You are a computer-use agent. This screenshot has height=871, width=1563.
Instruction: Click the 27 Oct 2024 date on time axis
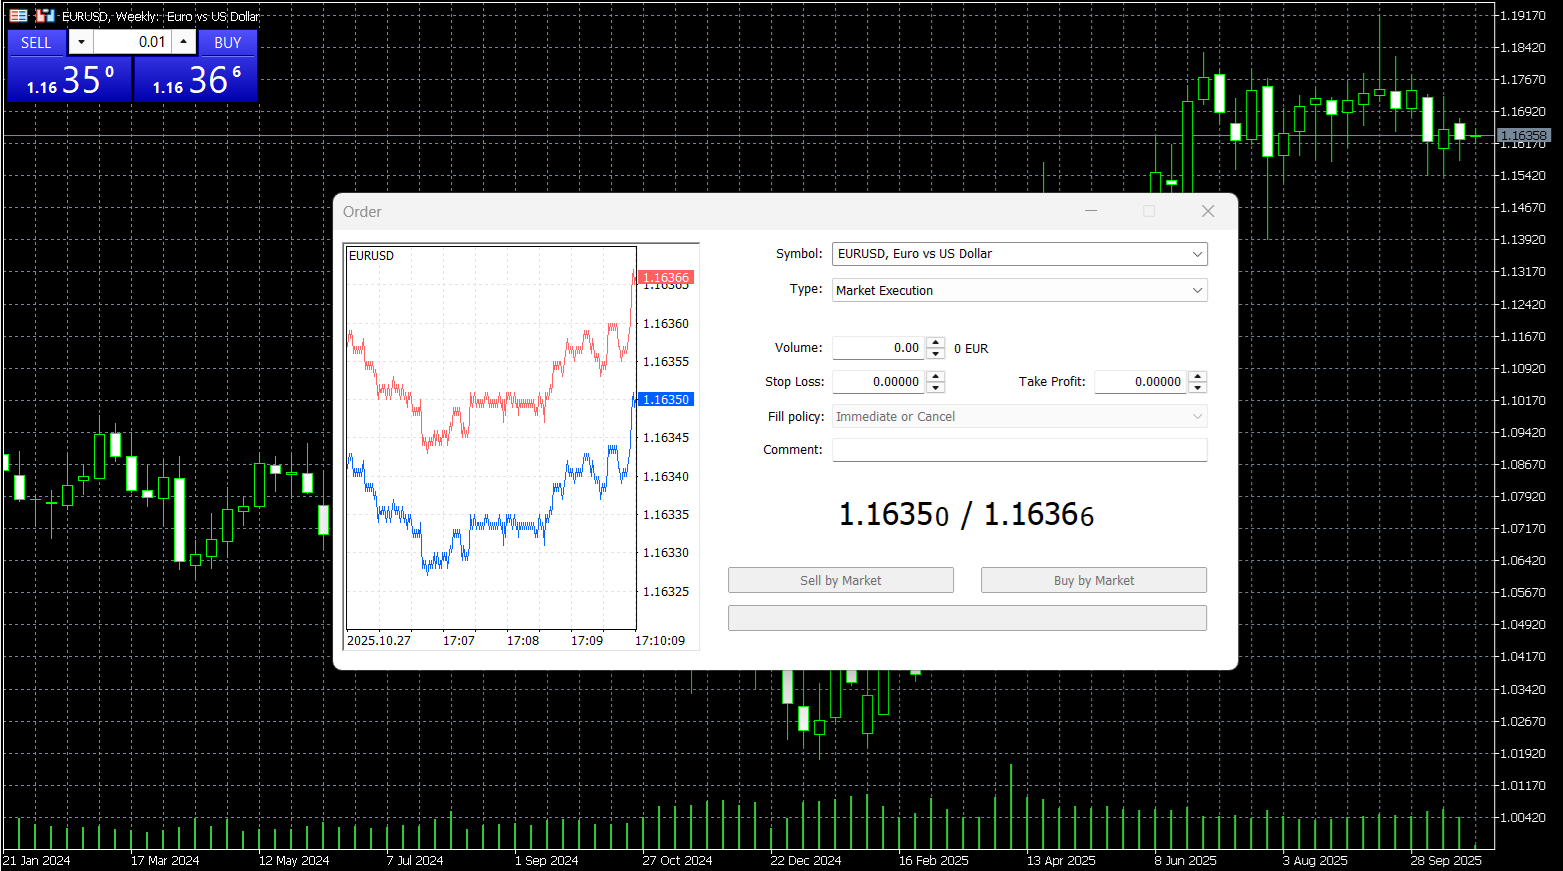[677, 861]
